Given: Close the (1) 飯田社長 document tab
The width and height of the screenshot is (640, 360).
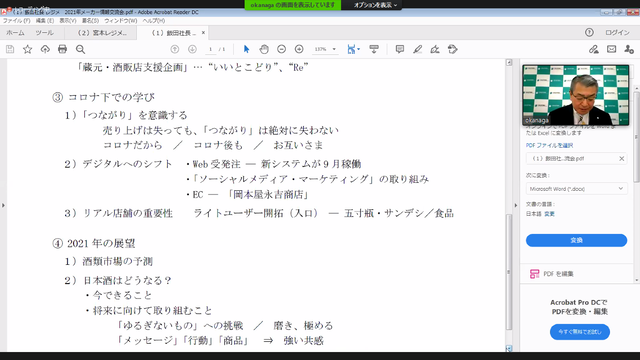Looking at the screenshot, I should pyautogui.click(x=203, y=33).
